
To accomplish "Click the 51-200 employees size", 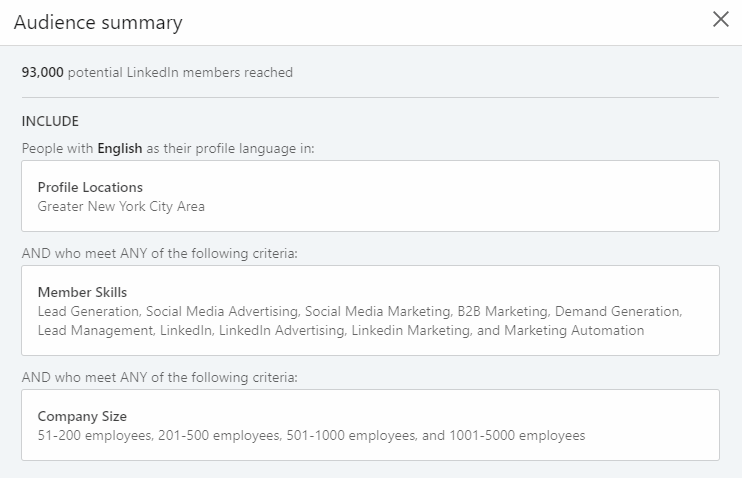I will [x=93, y=435].
